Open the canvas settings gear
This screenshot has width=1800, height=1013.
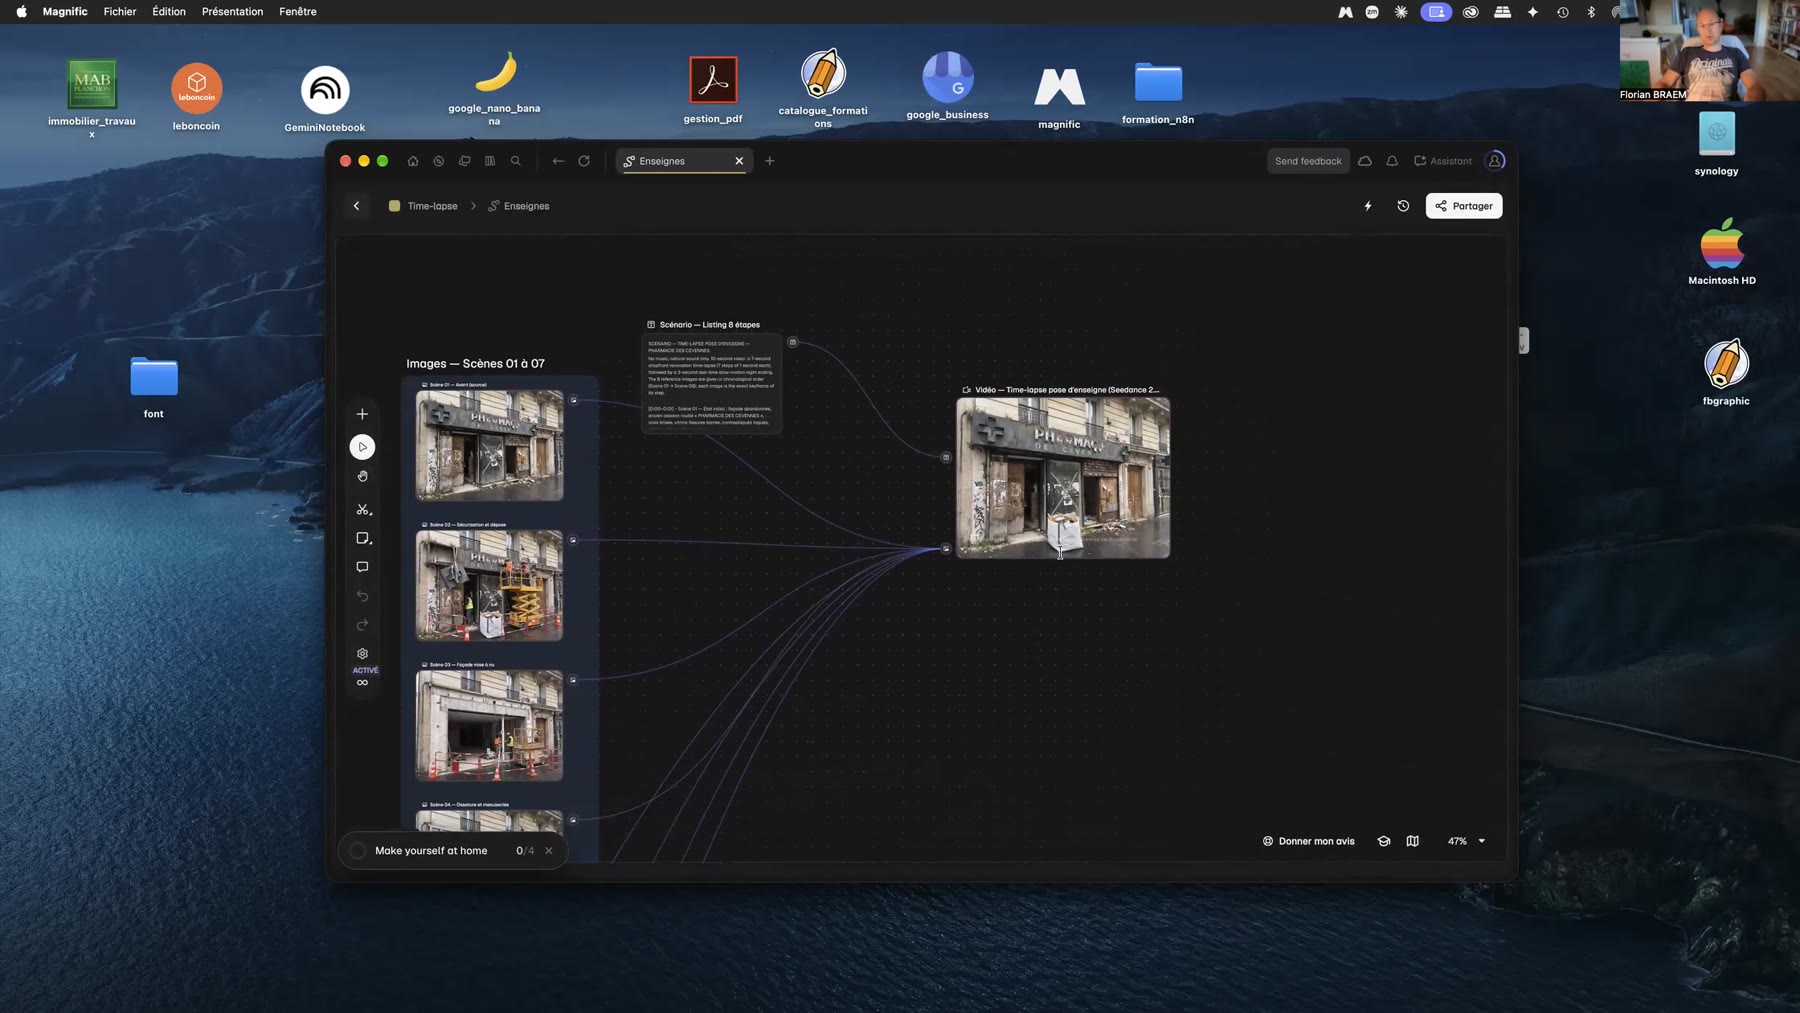coord(362,654)
